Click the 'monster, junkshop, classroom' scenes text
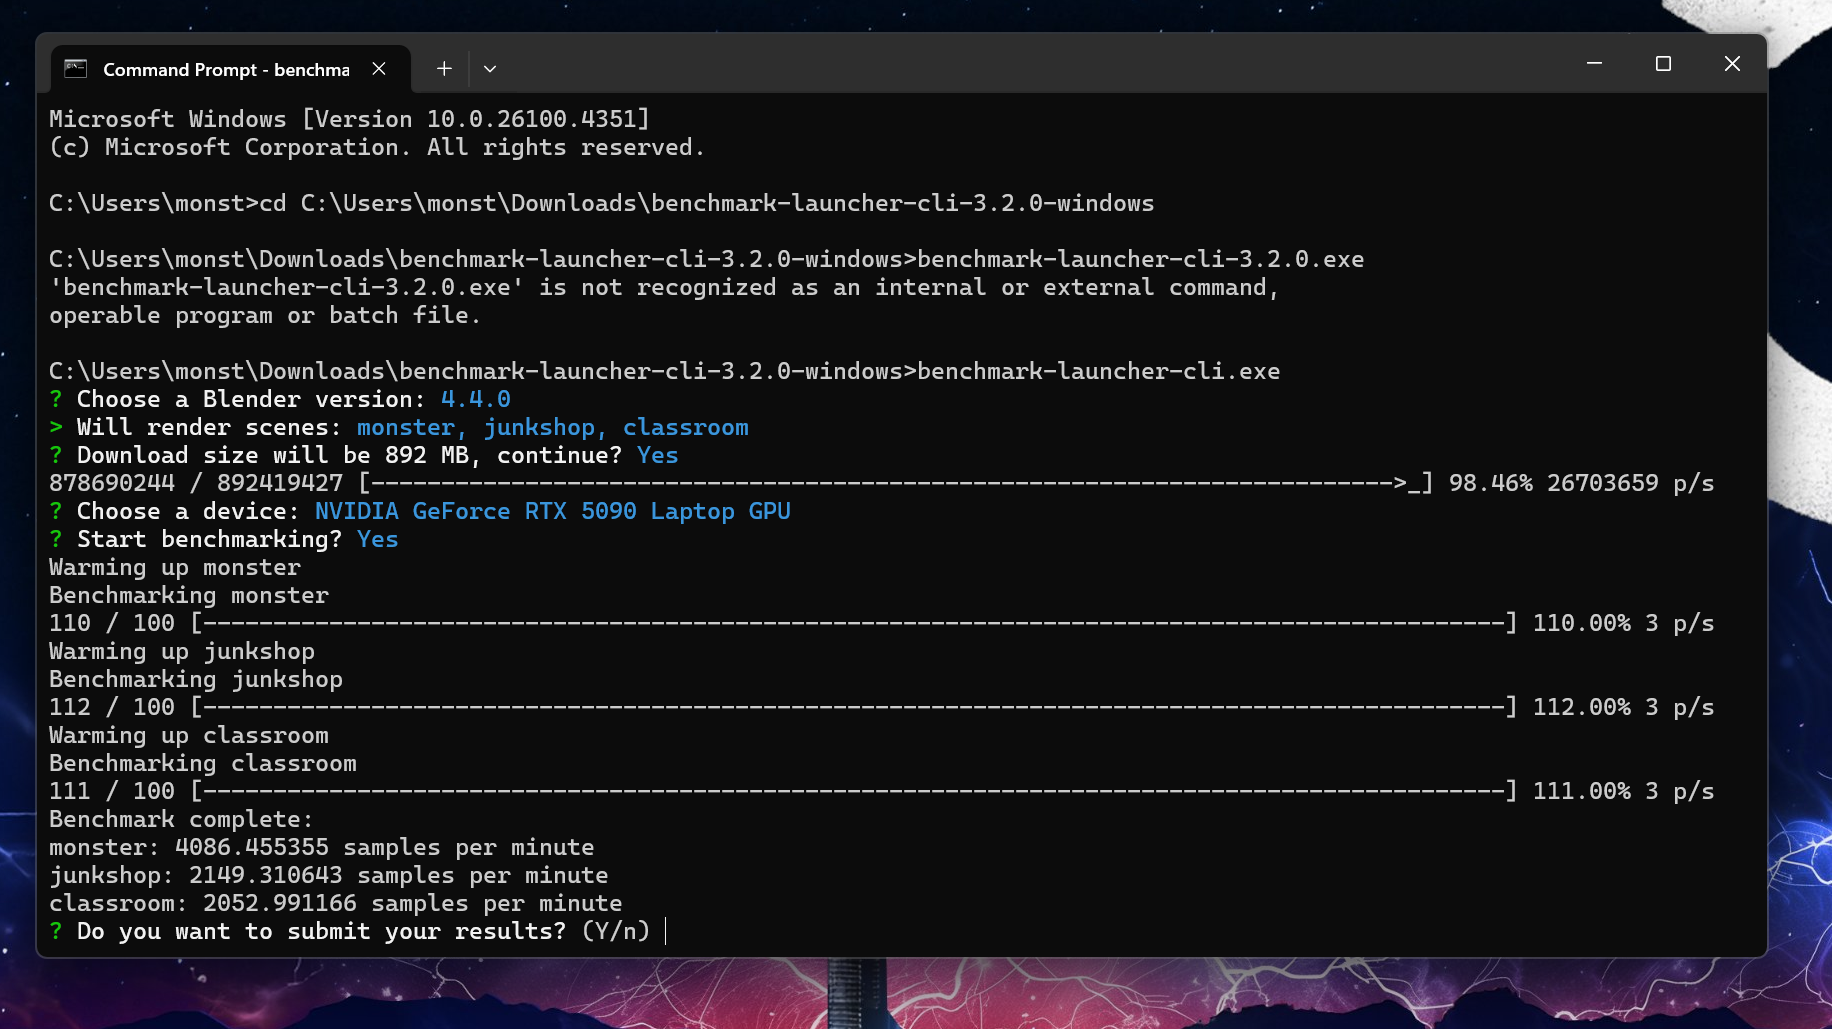Screen dimensions: 1832x1029 [553, 427]
